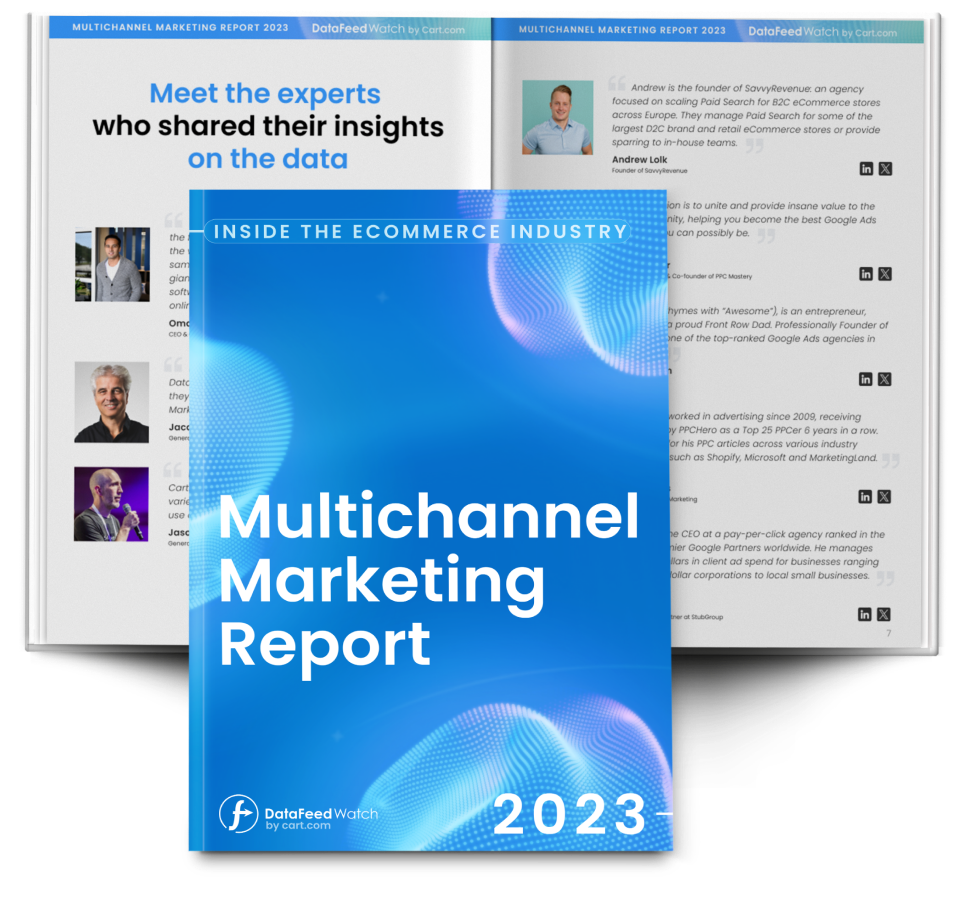
Task: Click LinkedIn icon beside PPC Mastery co-founder
Action: tap(866, 274)
